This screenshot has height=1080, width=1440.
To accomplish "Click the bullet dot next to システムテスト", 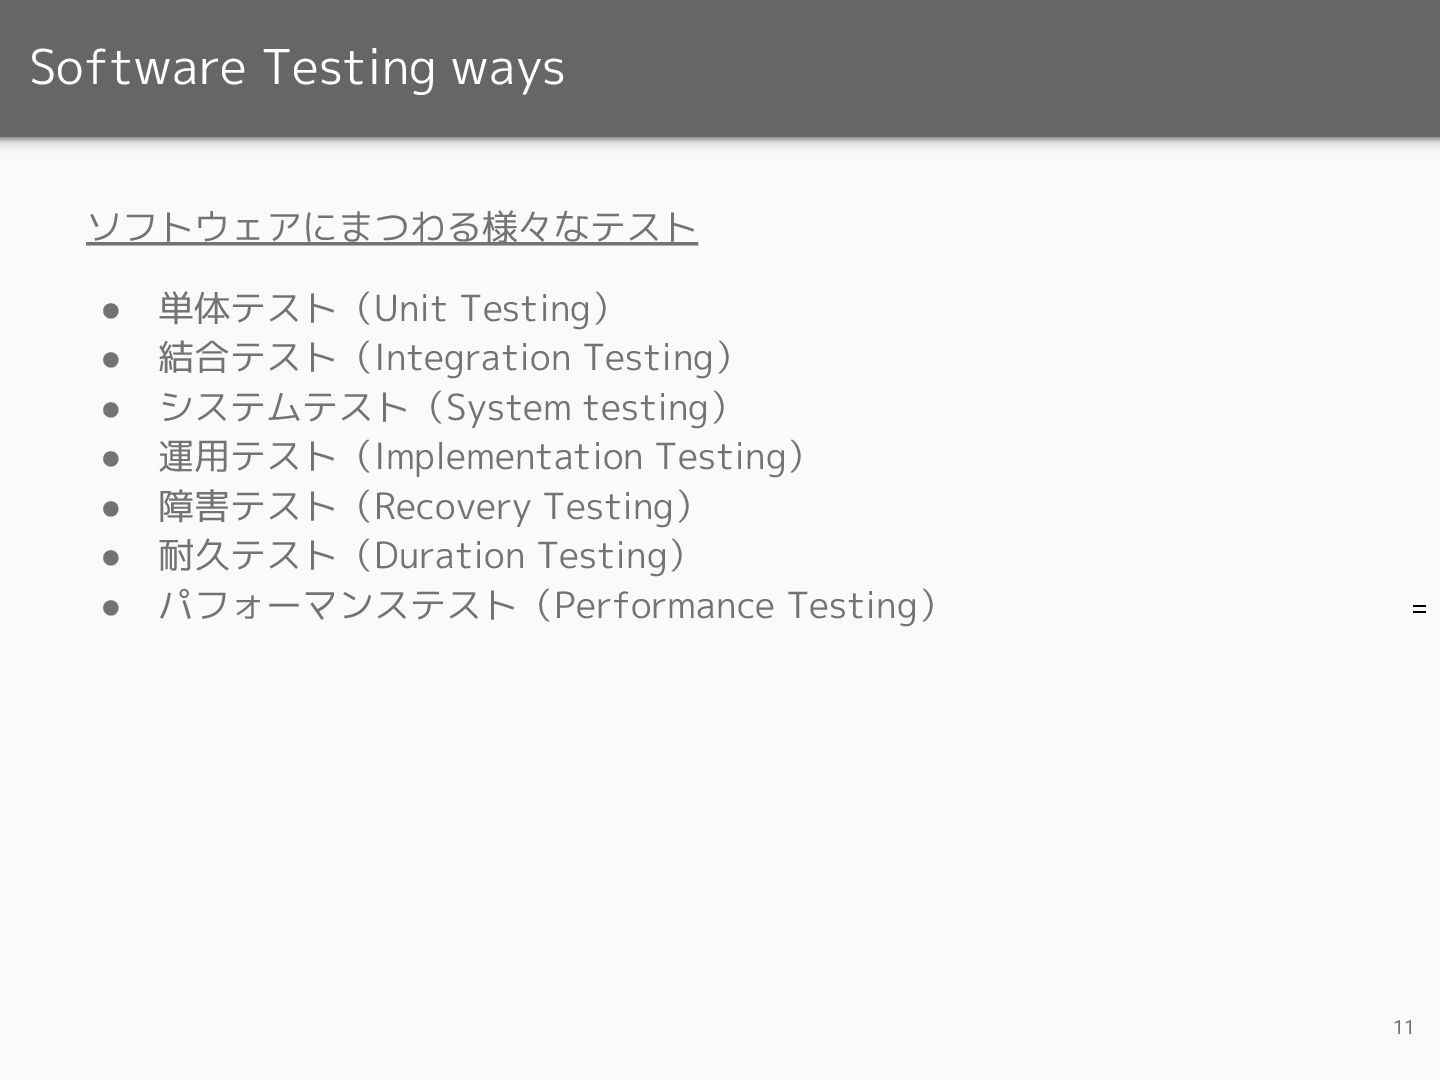I will pyautogui.click(x=111, y=409).
